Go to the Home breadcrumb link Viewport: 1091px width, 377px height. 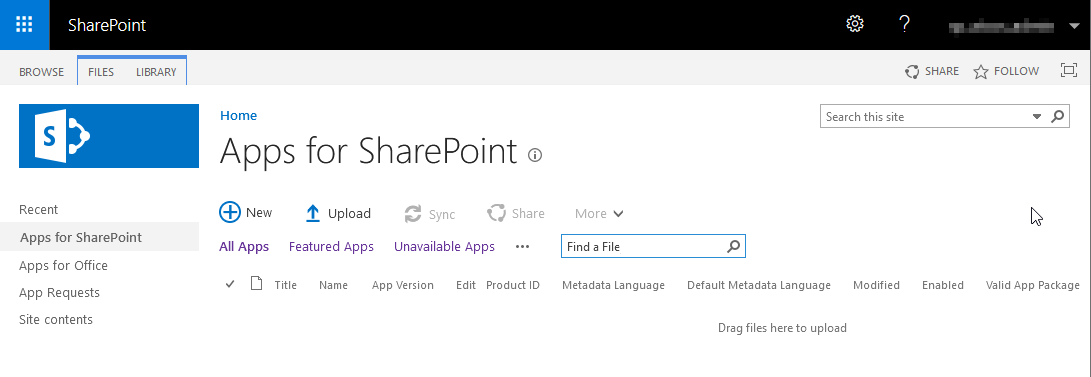pyautogui.click(x=239, y=115)
